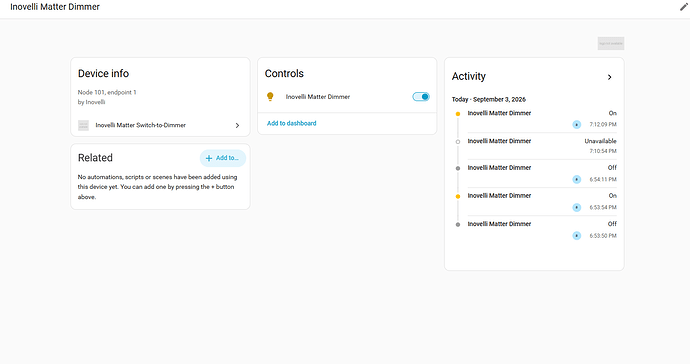Click the pencil edit icon for device name

(684, 7)
